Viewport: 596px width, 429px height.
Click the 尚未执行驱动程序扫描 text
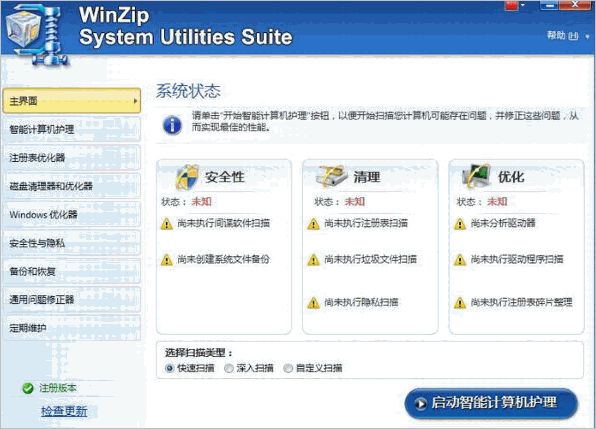coord(517,260)
